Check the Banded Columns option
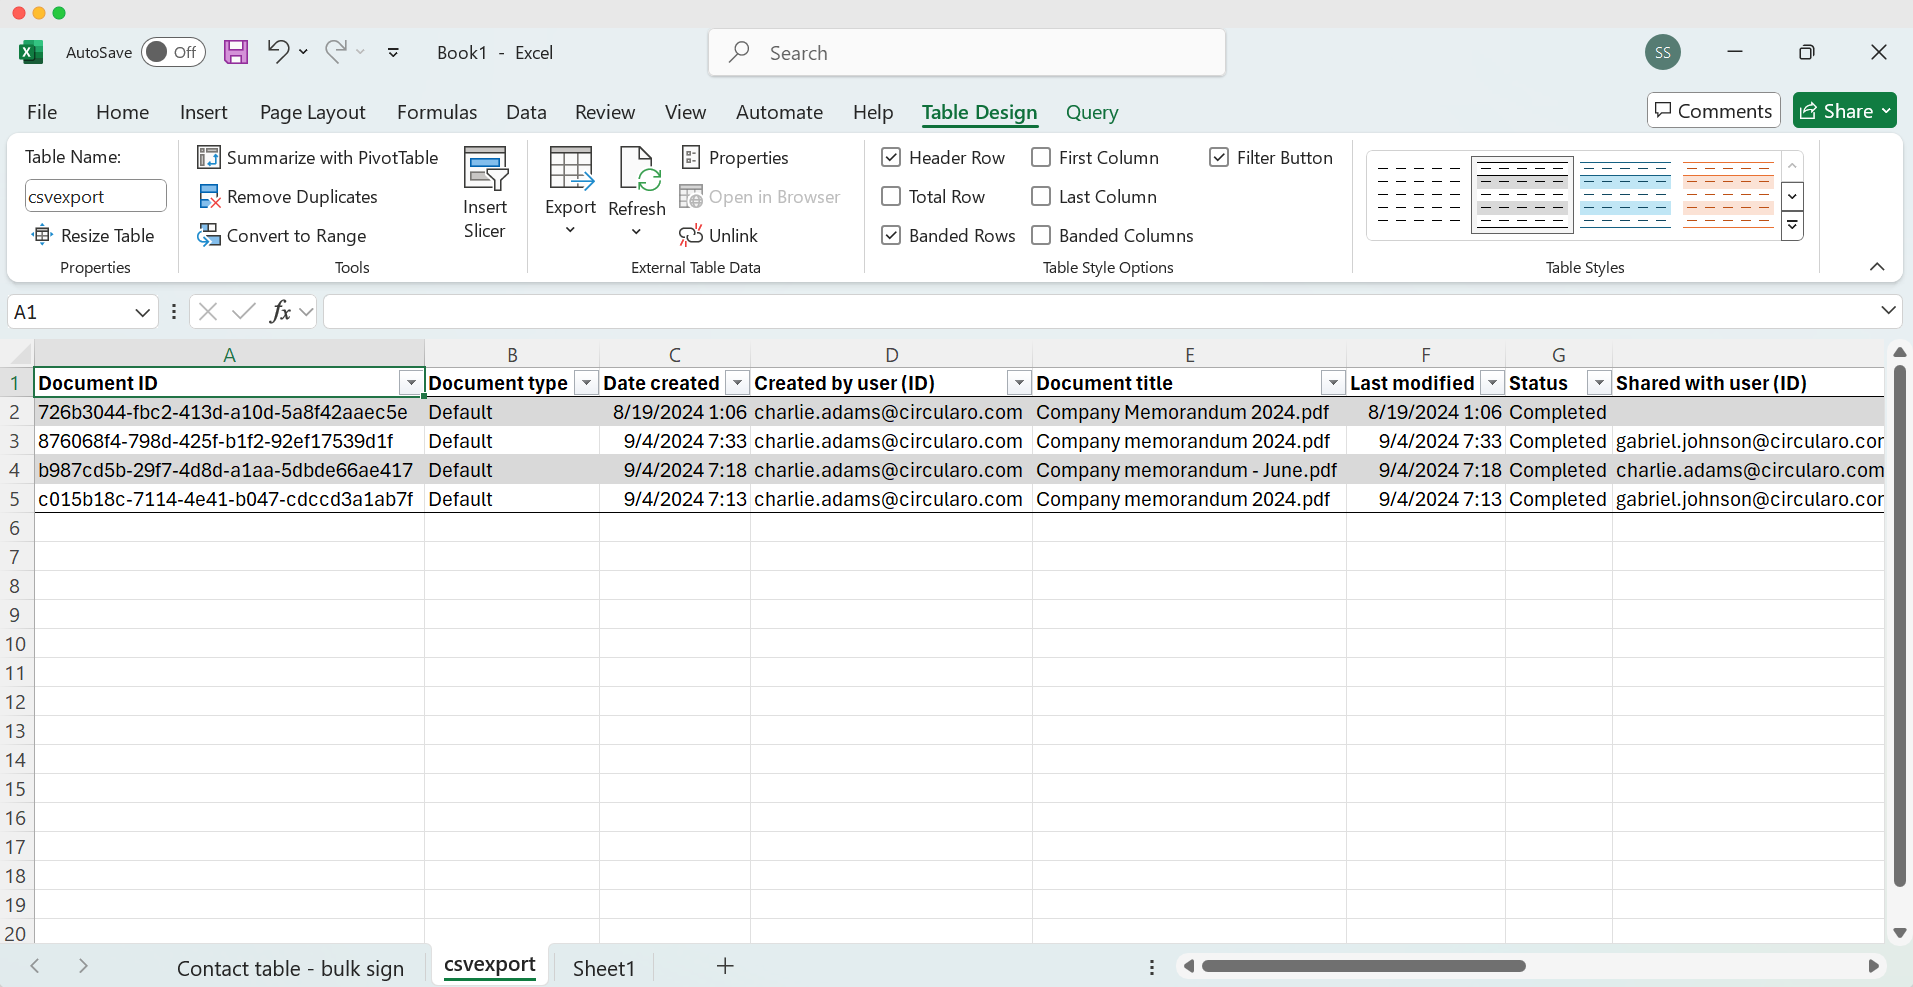The width and height of the screenshot is (1913, 987). (x=1041, y=236)
